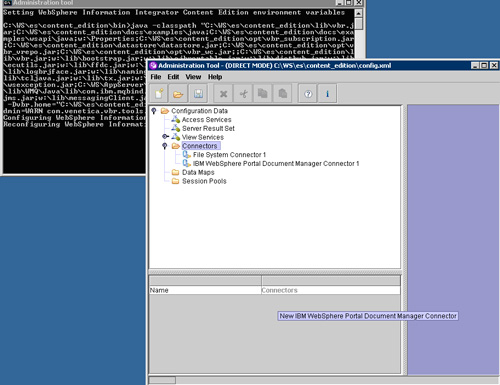Click the Paste toolbar icon

pos(282,94)
